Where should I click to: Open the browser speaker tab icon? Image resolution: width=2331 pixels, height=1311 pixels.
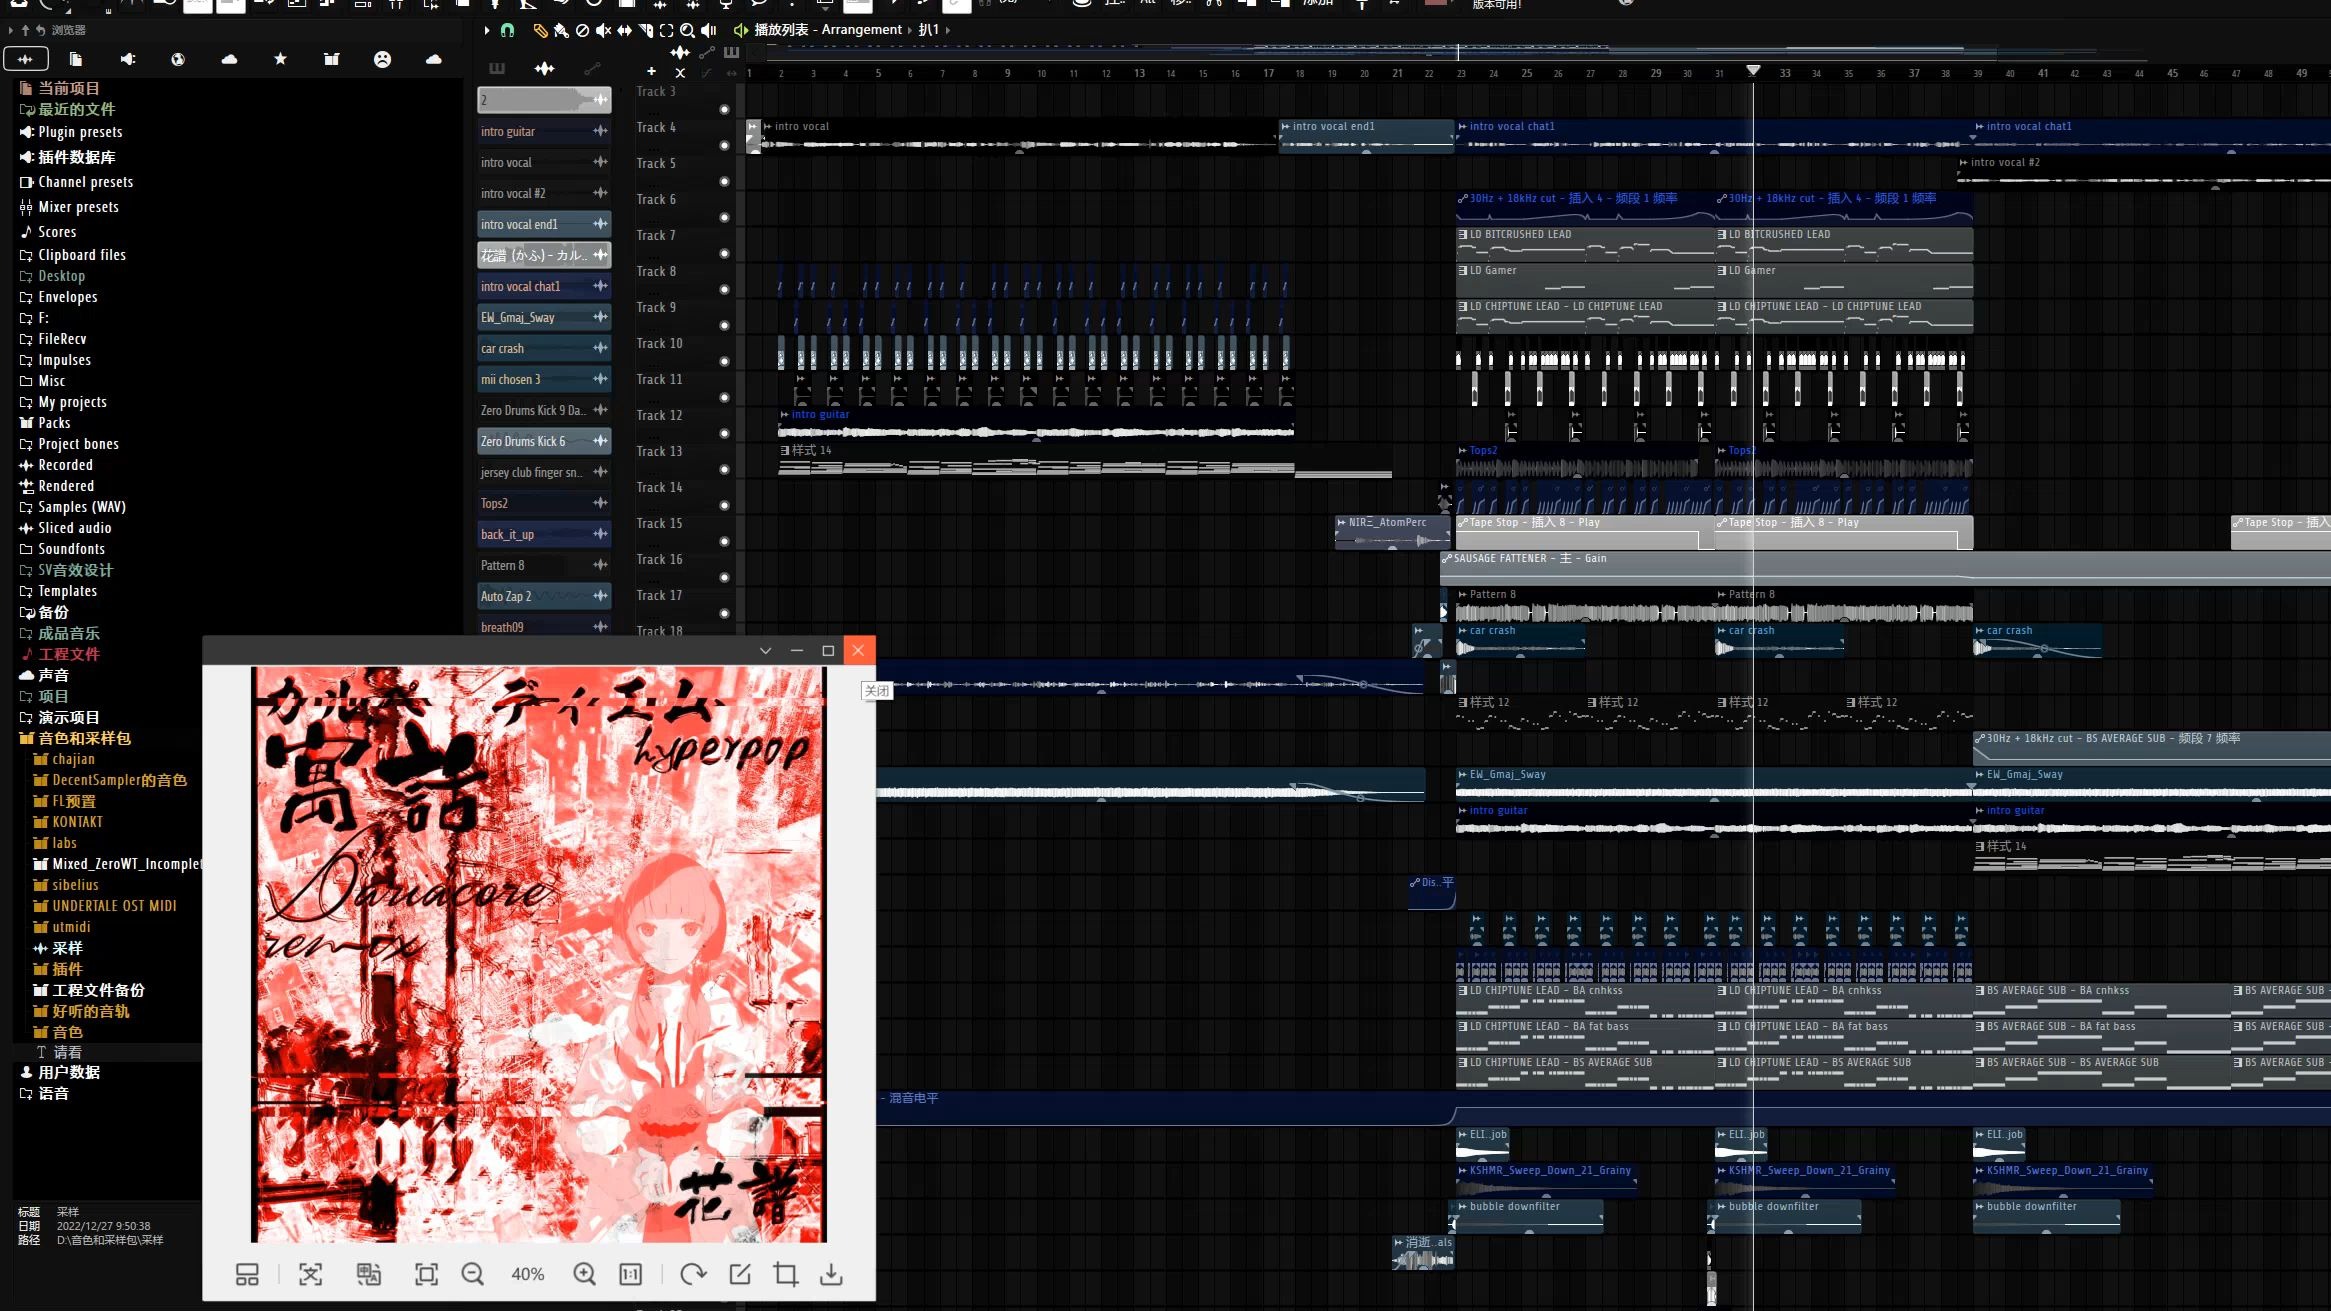127,59
